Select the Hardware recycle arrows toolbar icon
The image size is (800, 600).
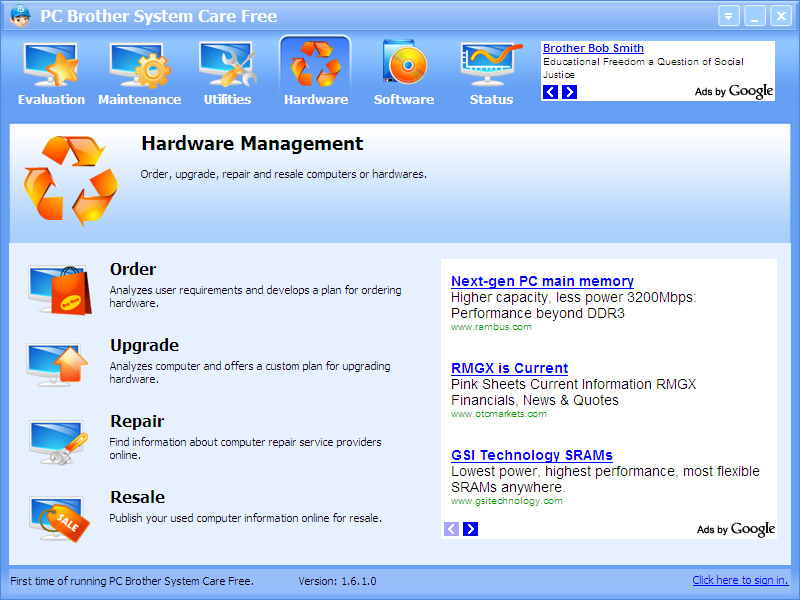tap(315, 64)
